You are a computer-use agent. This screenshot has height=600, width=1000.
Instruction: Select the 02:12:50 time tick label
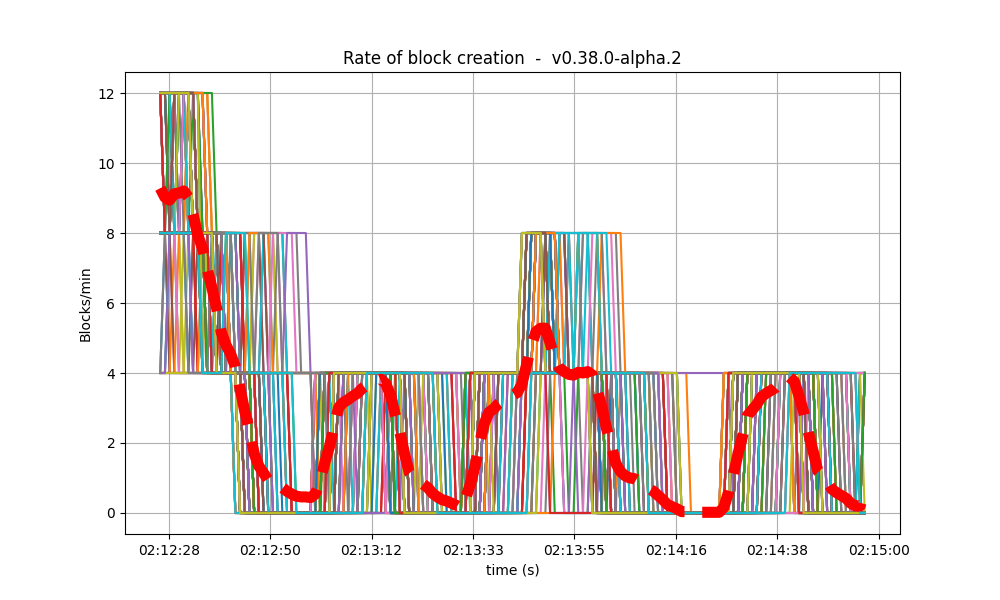tap(268, 545)
